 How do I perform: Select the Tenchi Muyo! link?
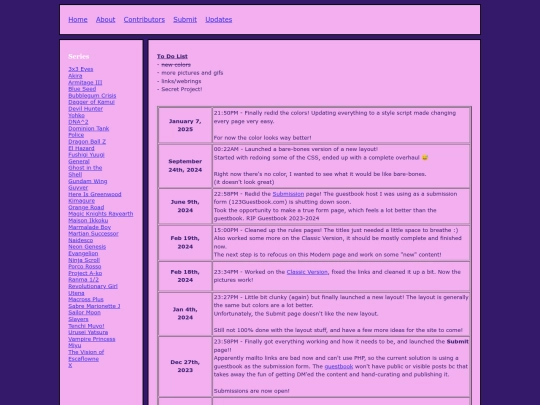coord(86,326)
